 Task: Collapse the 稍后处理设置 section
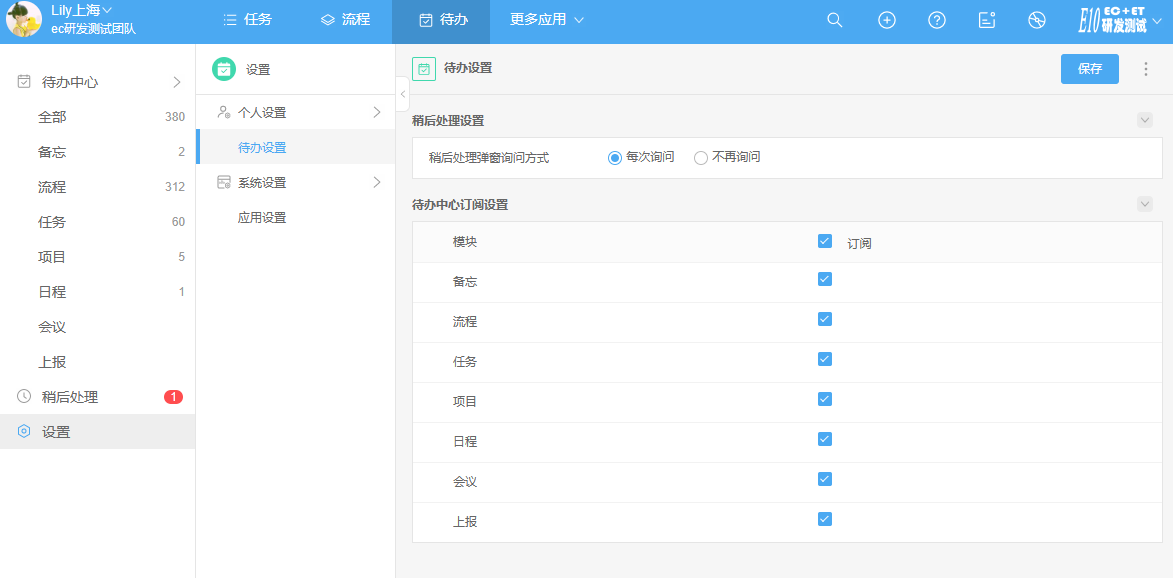1145,120
